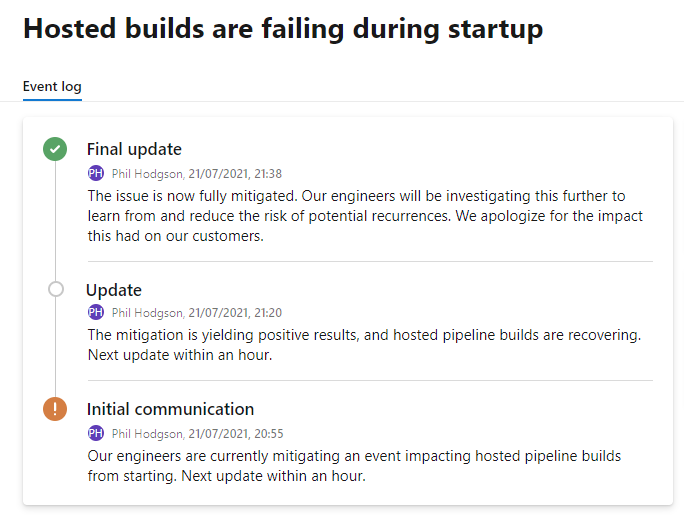This screenshot has width=684, height=525.
Task: Click Phil Hodgson name on 20:55 entry
Action: click(x=148, y=433)
